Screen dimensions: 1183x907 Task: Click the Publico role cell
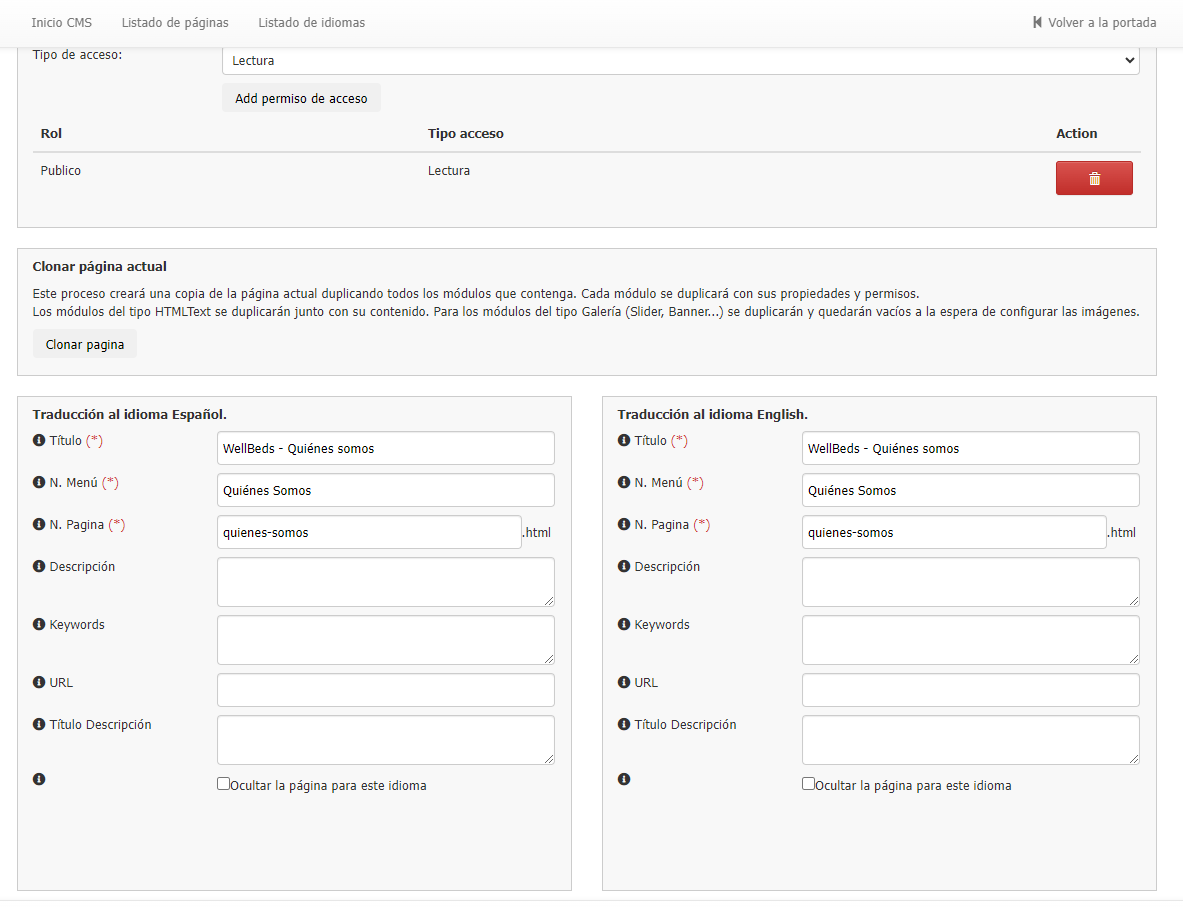[x=60, y=171]
